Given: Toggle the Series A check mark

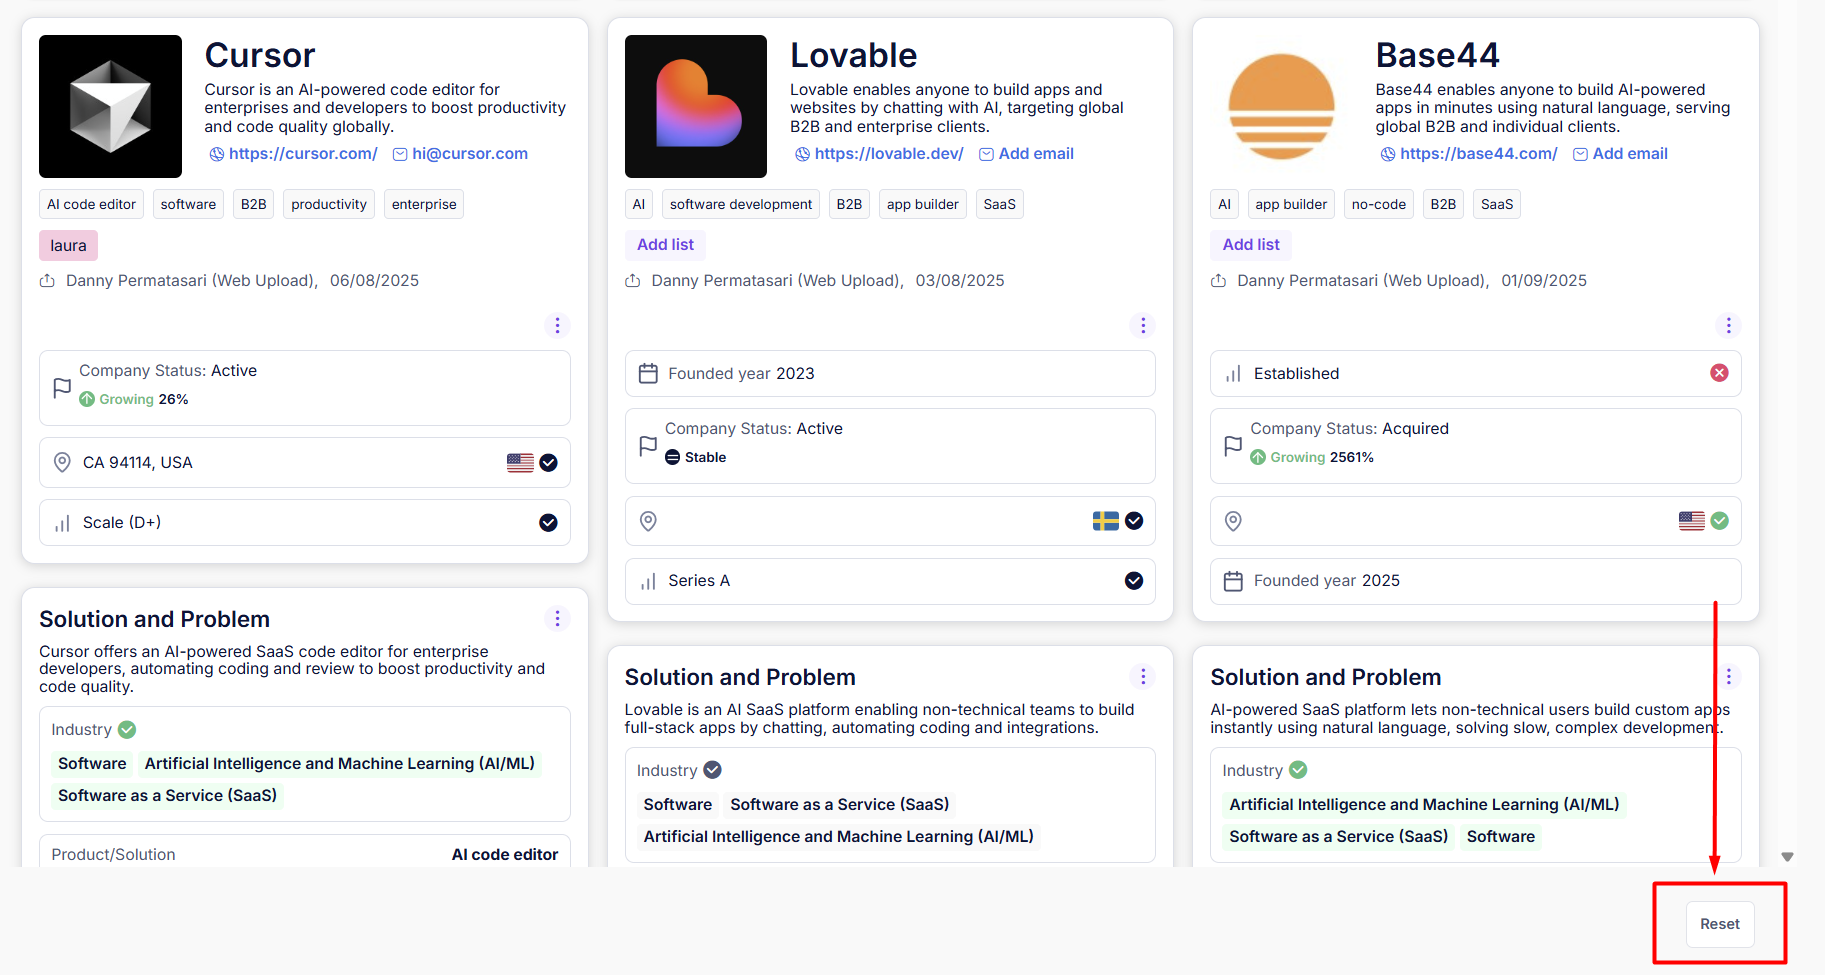Looking at the screenshot, I should point(1134,581).
